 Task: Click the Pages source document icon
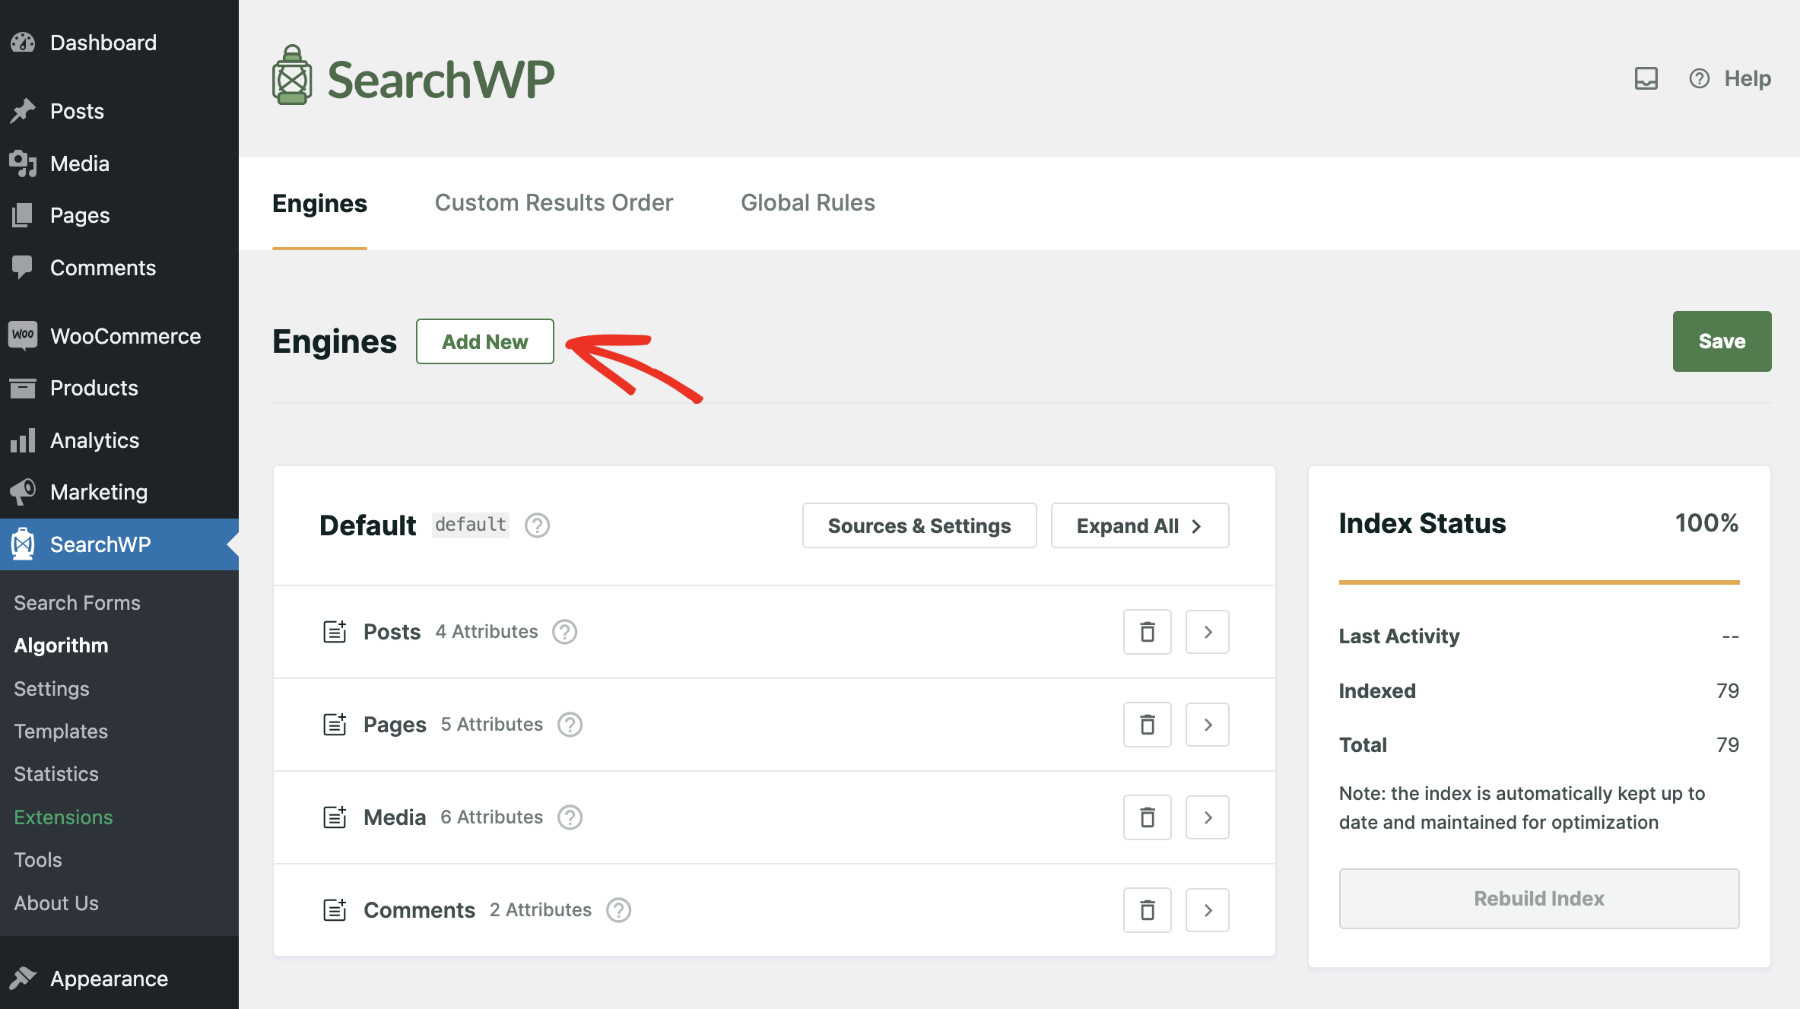point(335,725)
